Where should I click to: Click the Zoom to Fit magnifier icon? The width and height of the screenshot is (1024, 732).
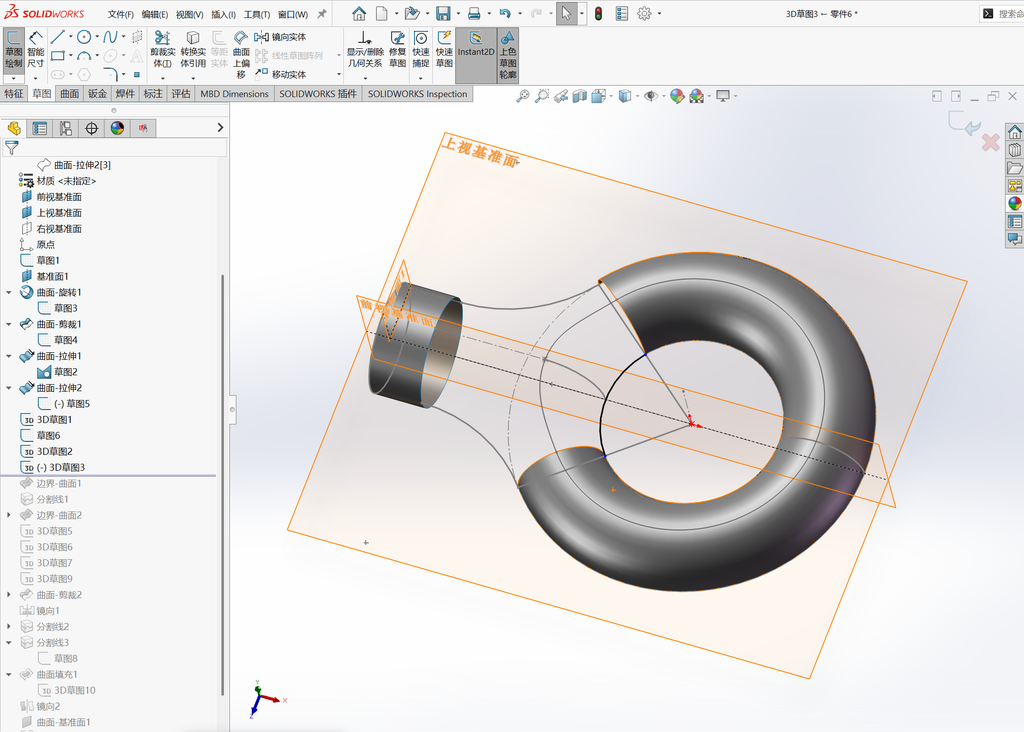523,96
